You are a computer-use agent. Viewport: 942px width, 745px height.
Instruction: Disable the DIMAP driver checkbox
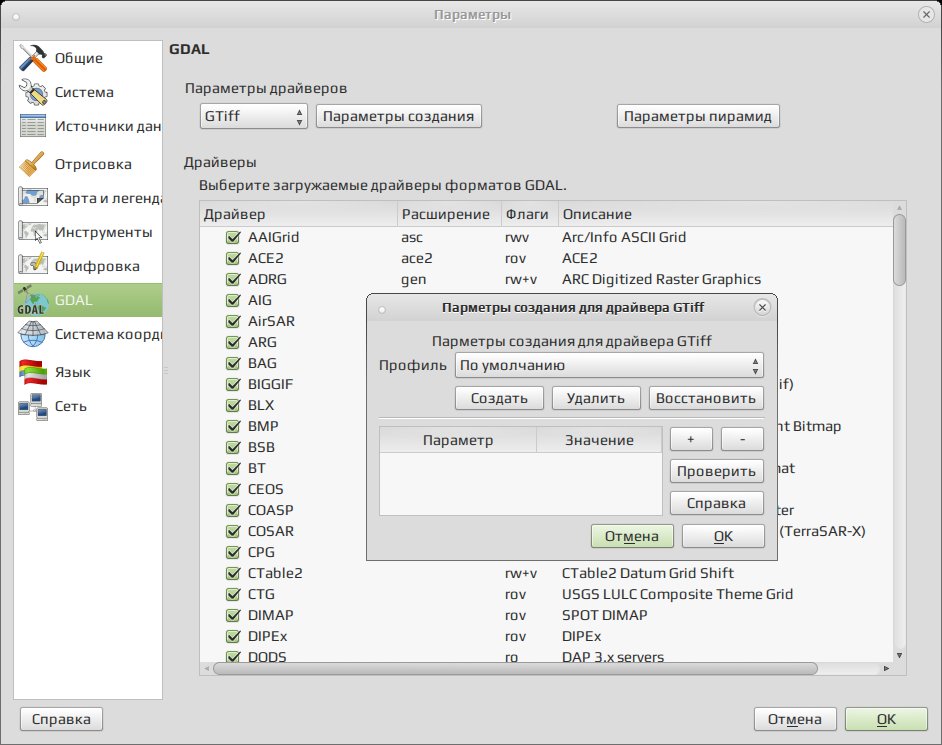233,615
